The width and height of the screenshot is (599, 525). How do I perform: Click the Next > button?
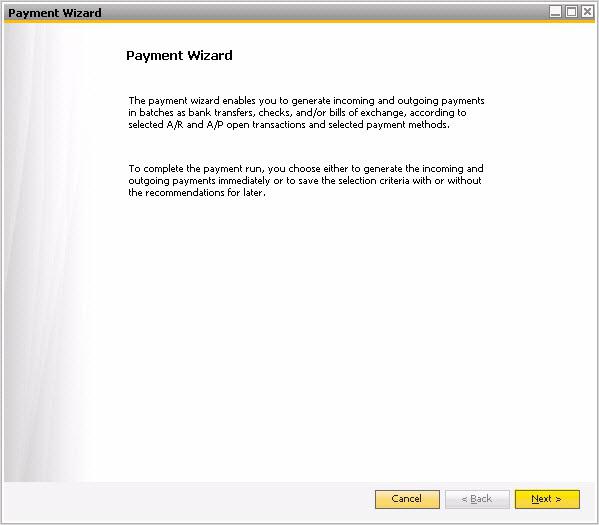coord(547,499)
